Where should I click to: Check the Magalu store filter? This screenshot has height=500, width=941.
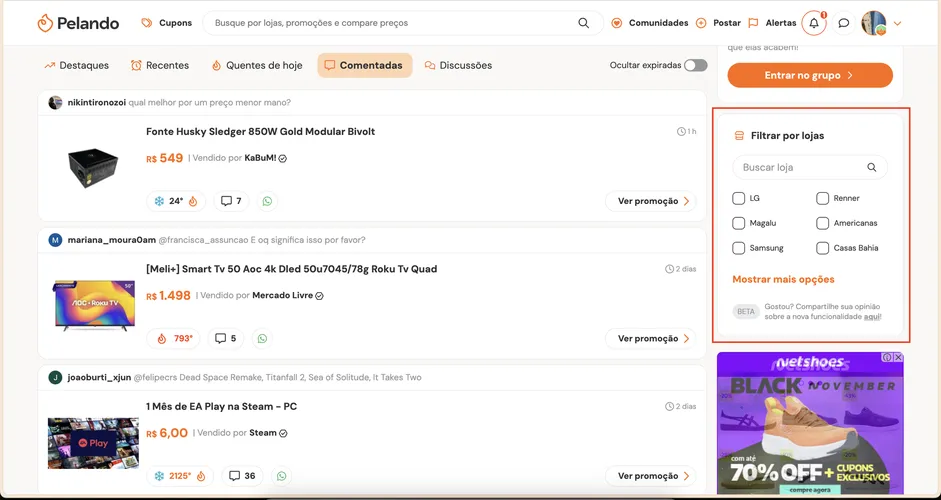click(x=738, y=223)
